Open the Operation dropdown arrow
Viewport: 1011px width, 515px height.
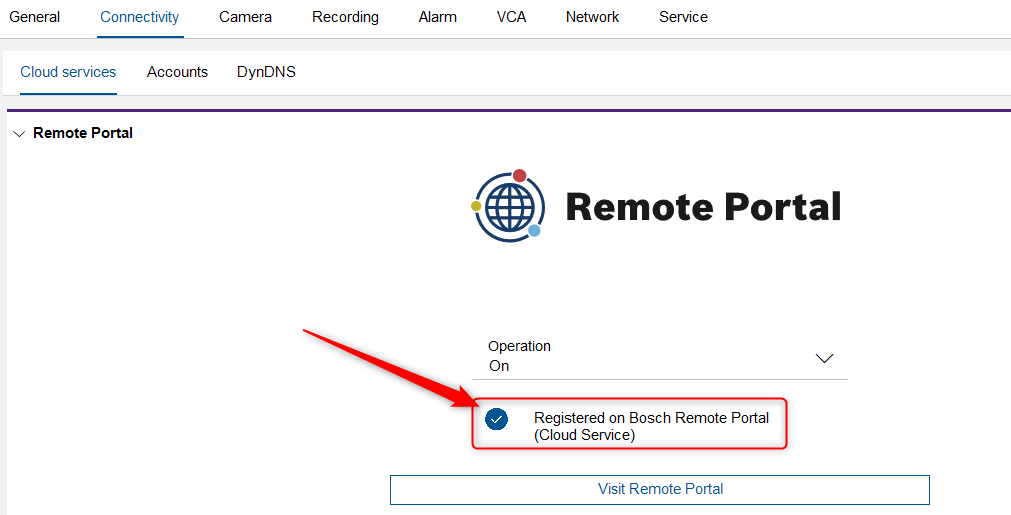825,358
